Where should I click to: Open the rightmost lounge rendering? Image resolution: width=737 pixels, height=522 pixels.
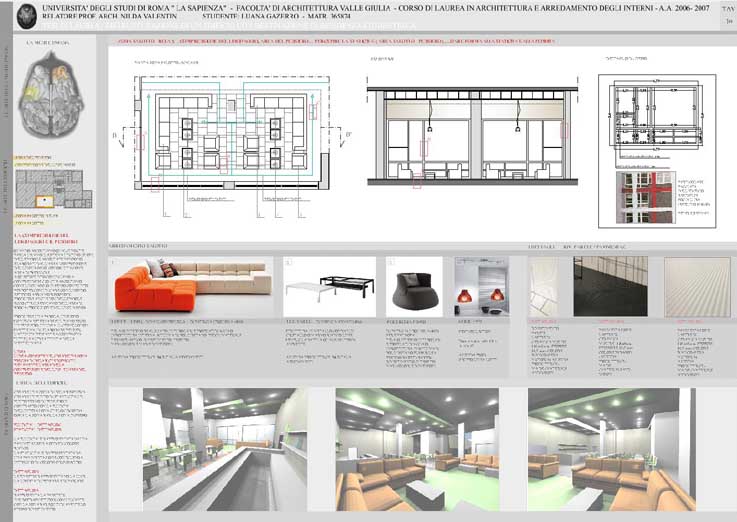coord(612,449)
